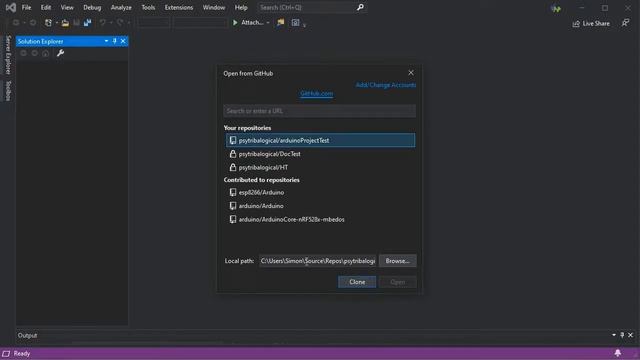Click the Live Share button

coord(591,24)
